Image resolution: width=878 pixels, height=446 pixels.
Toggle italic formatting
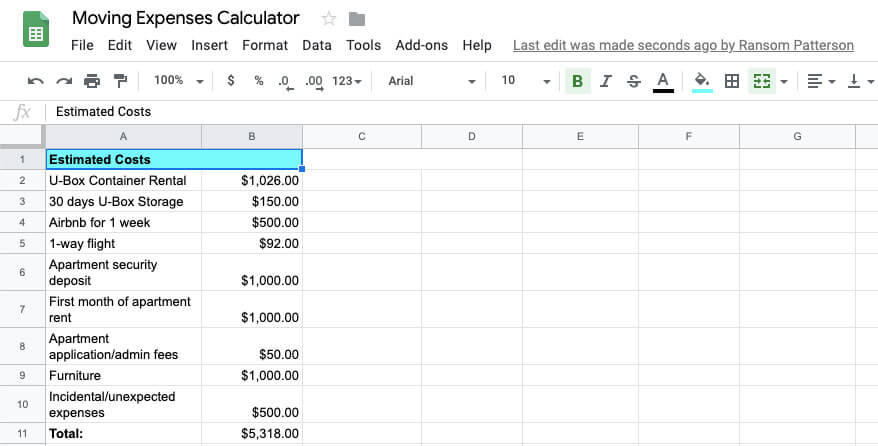(x=605, y=82)
